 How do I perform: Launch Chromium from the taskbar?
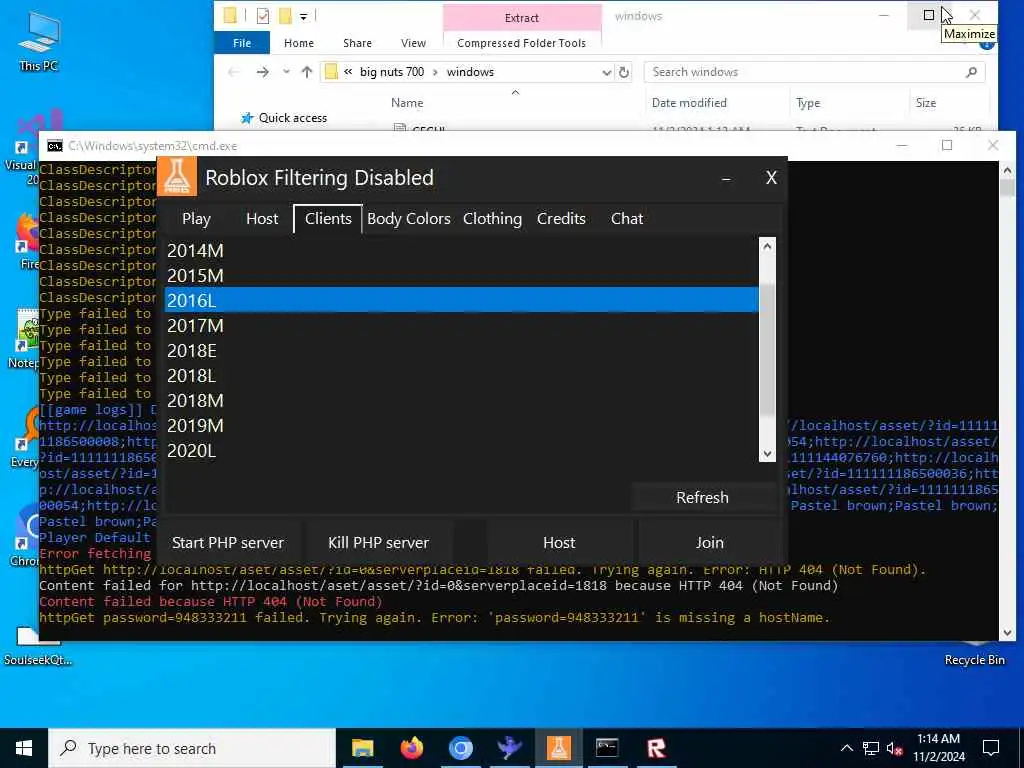pos(460,748)
